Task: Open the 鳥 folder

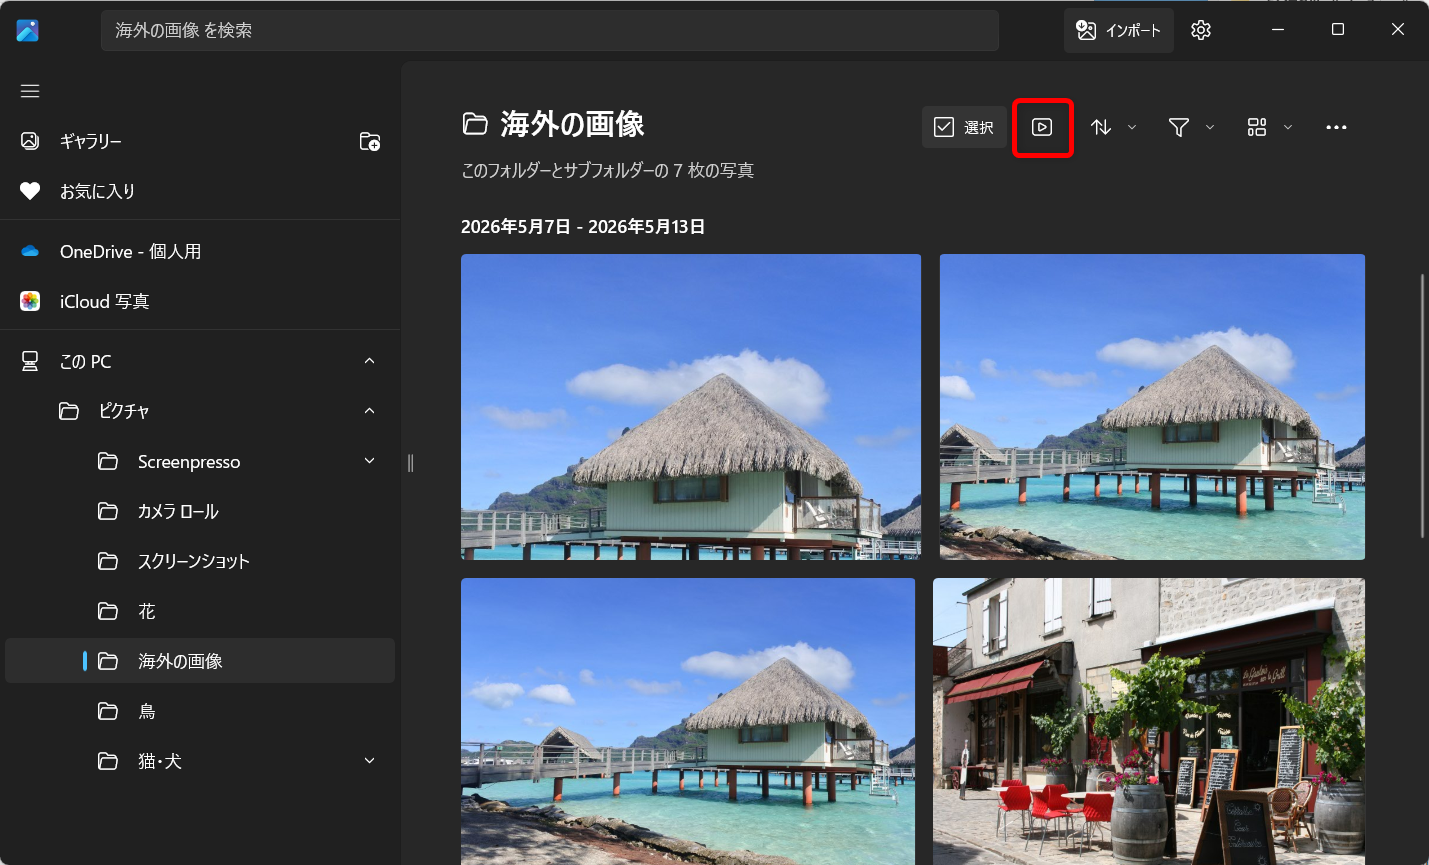Action: coord(200,711)
